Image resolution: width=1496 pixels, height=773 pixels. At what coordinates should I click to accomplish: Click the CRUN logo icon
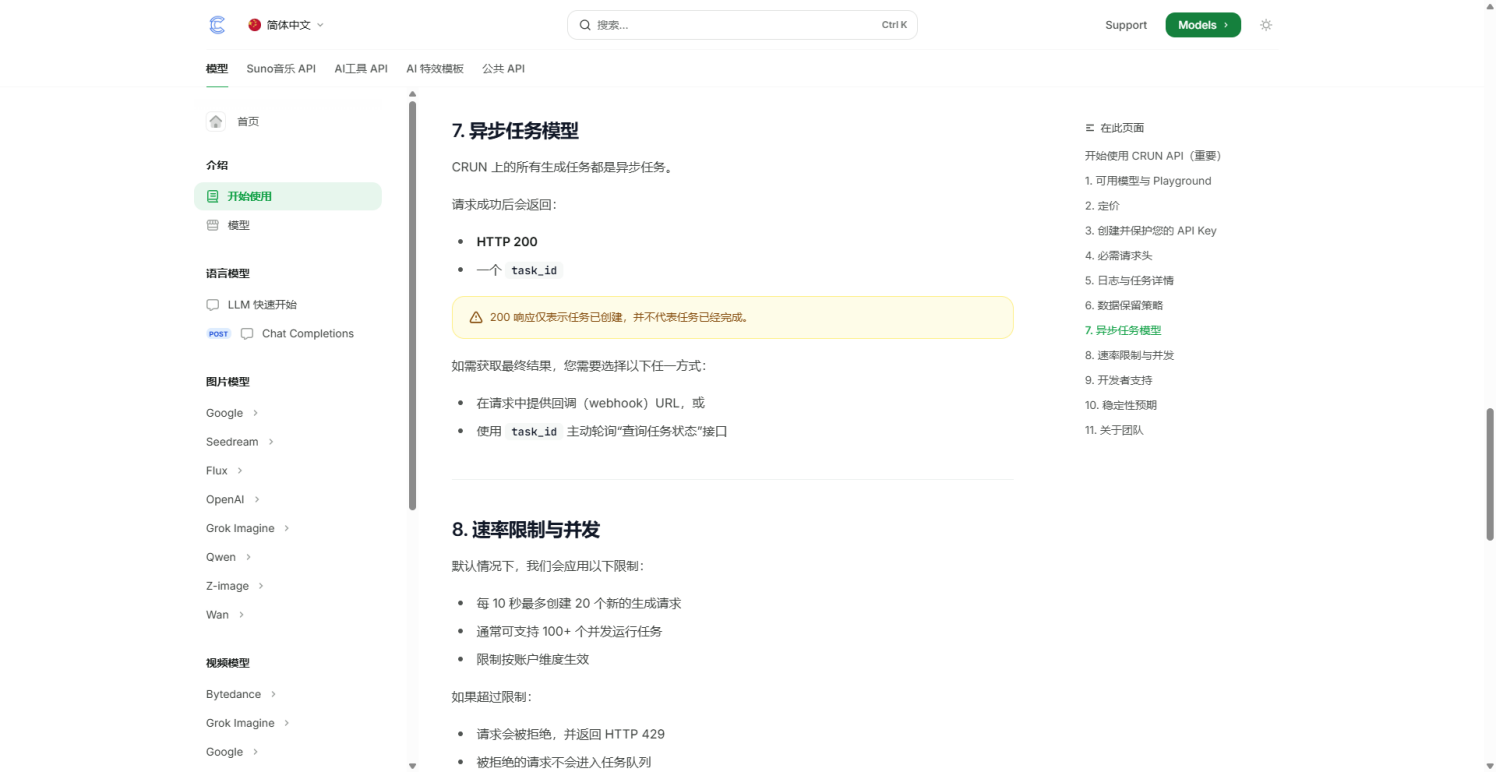click(x=217, y=25)
